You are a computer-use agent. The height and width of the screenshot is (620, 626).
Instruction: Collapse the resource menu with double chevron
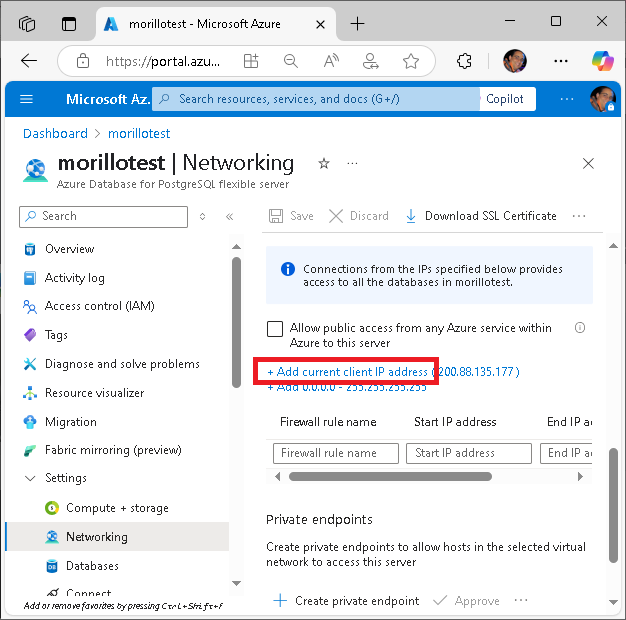point(229,216)
